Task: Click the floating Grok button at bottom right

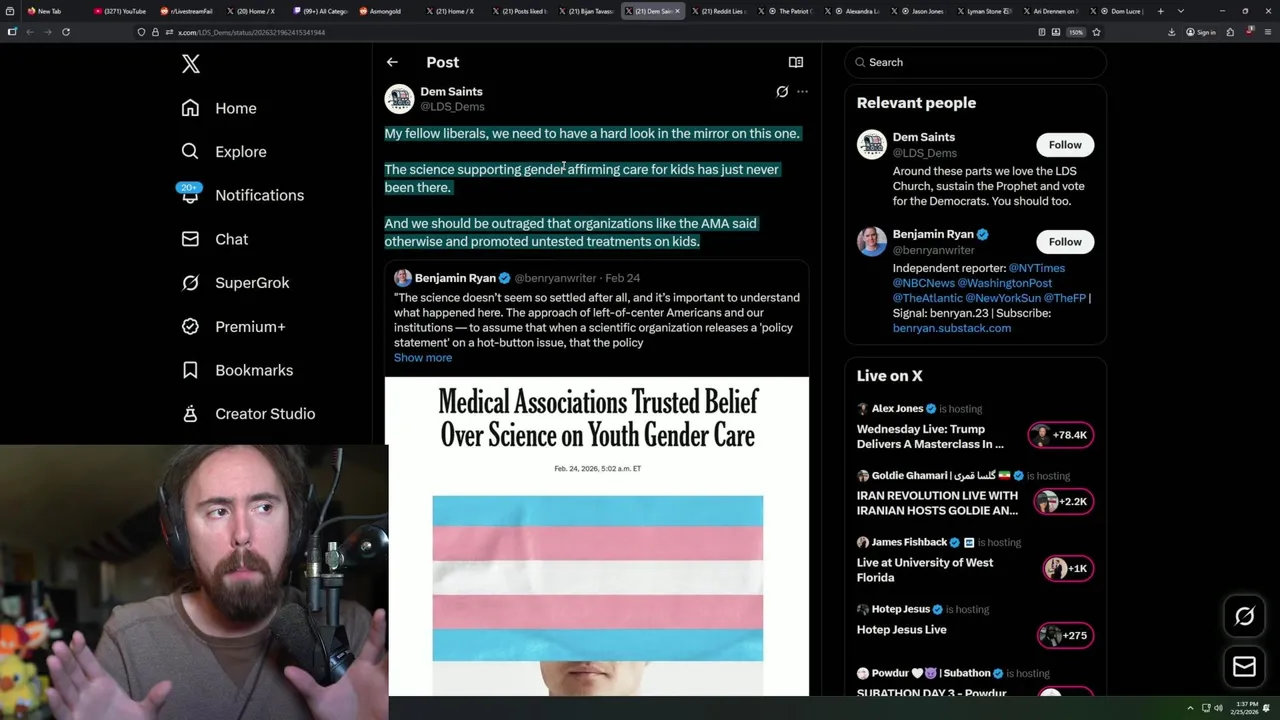Action: [x=1244, y=616]
